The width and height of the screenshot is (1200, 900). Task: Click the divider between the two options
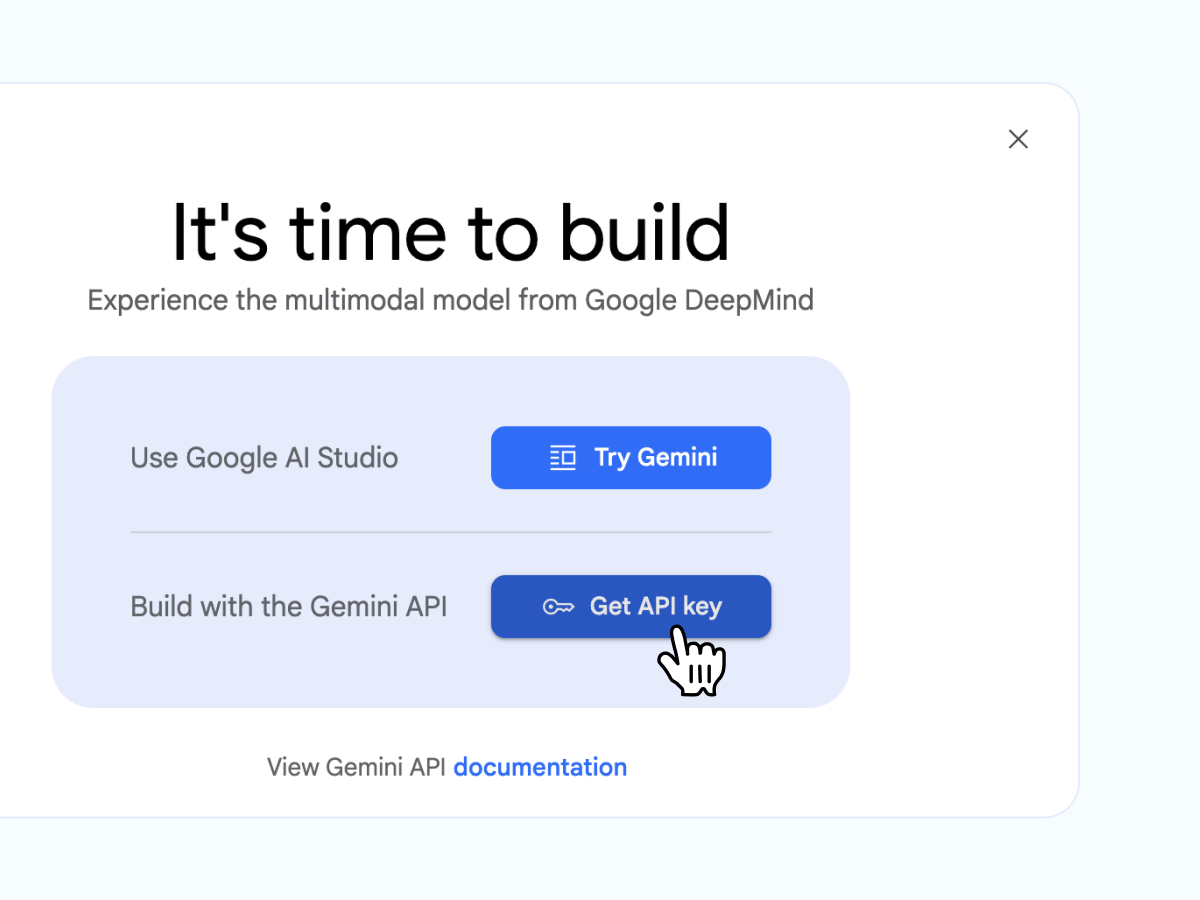tap(450, 531)
